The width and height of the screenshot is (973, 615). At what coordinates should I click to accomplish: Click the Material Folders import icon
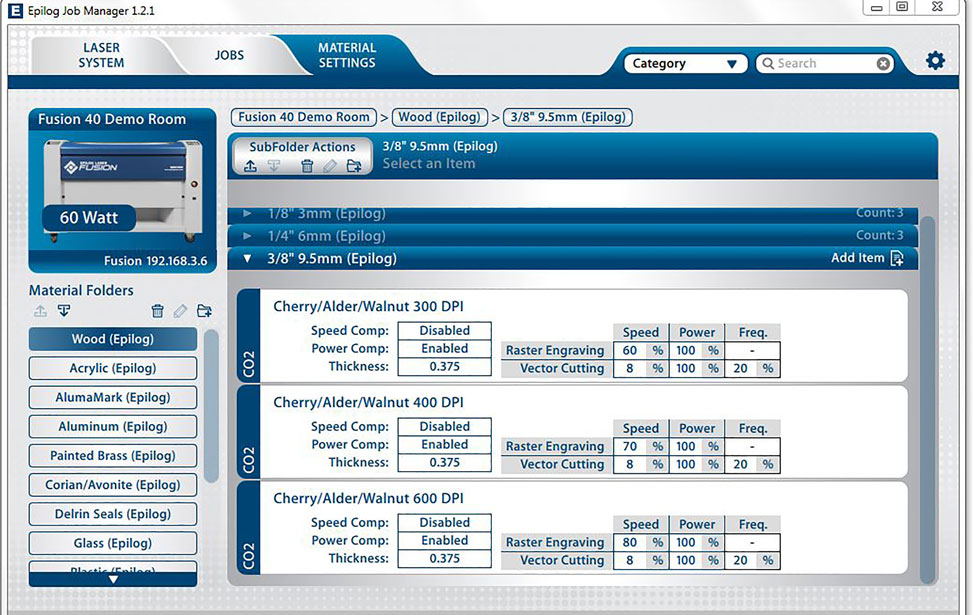64,311
